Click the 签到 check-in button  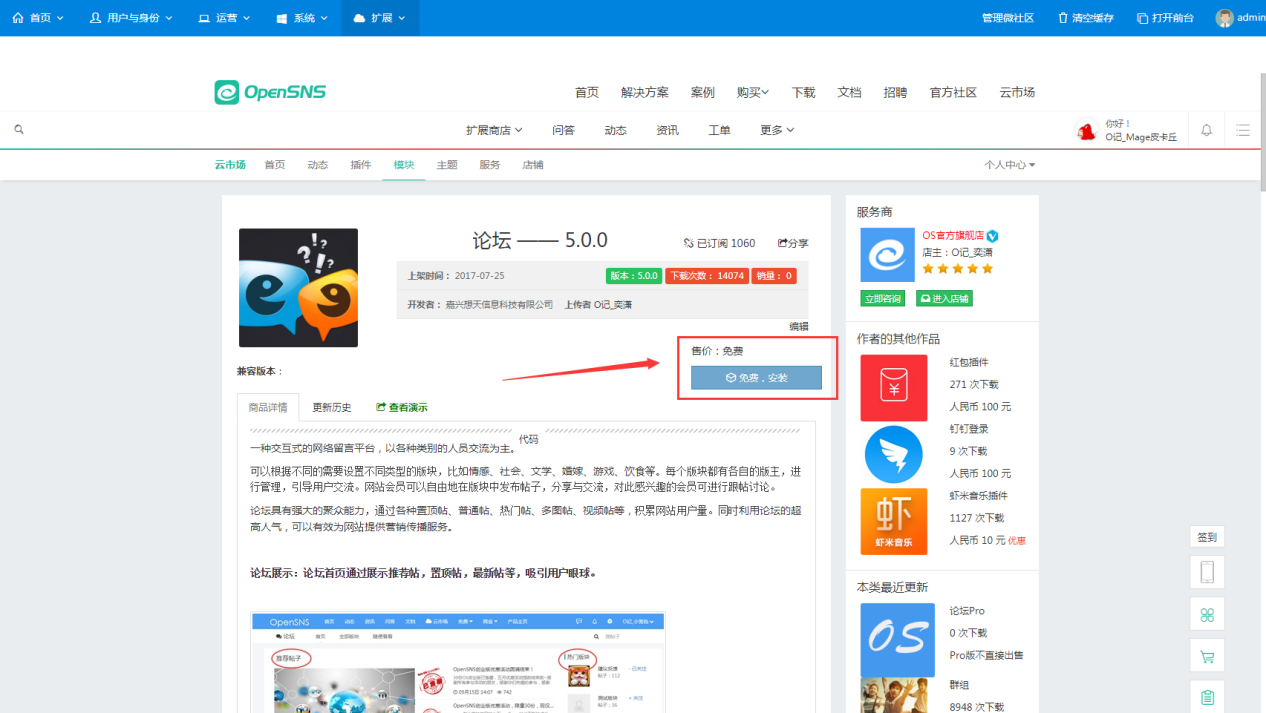(1207, 537)
